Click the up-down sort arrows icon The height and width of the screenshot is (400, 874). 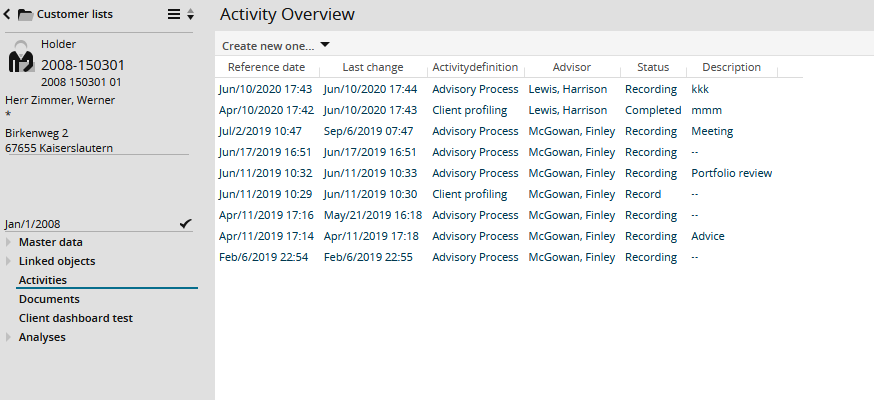(190, 14)
